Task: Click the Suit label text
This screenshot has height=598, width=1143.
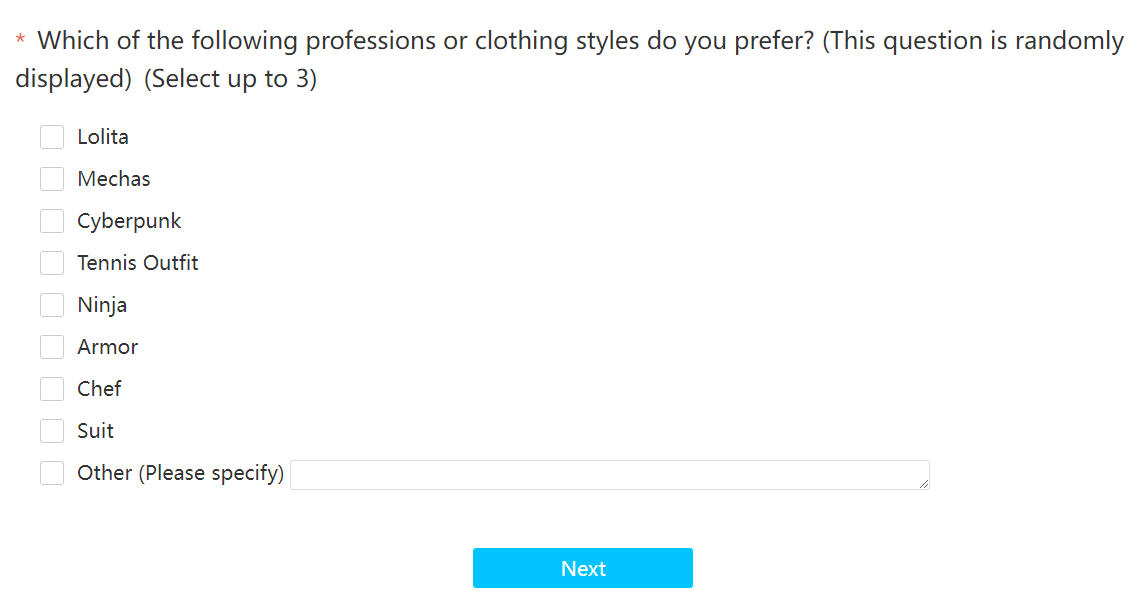Action: 96,431
